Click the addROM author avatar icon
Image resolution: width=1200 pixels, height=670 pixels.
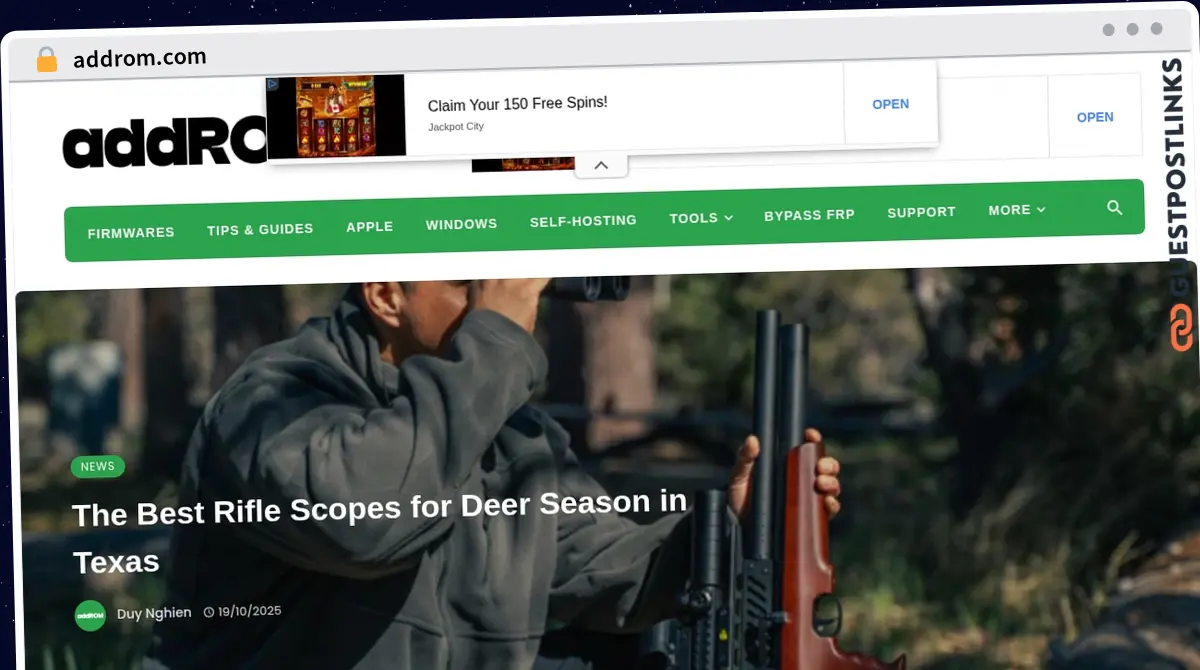[90, 615]
